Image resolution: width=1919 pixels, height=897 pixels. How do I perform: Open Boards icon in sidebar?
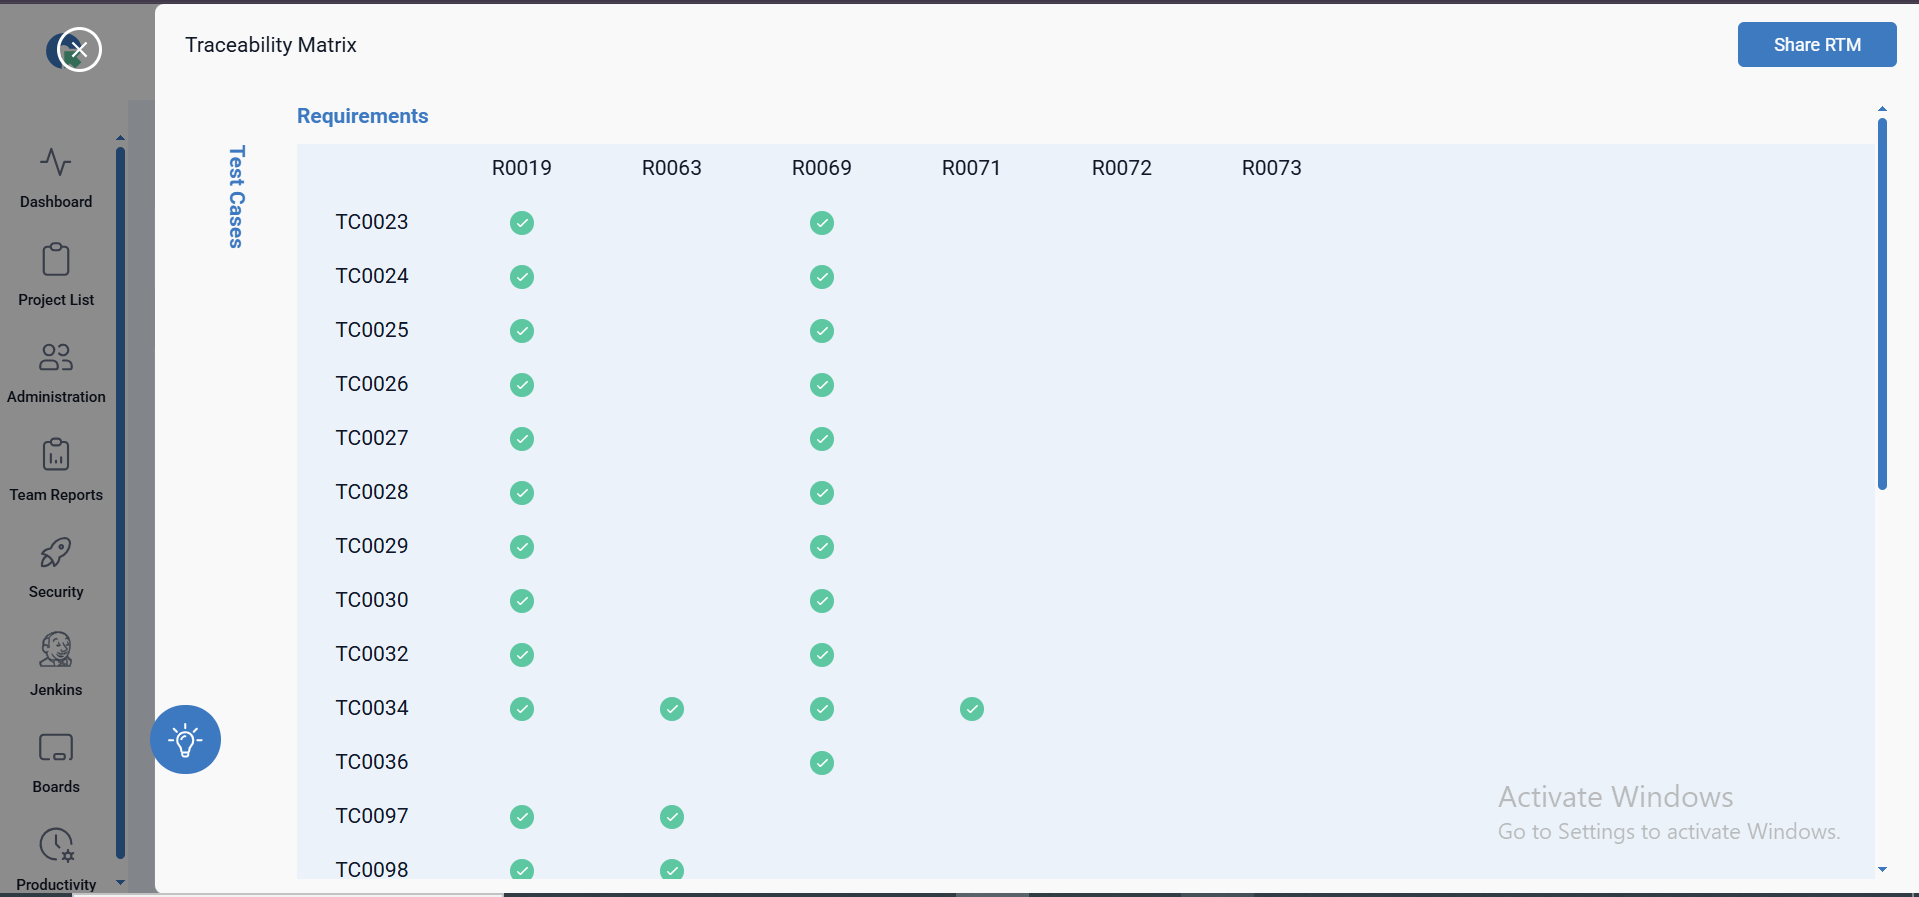tap(56, 748)
